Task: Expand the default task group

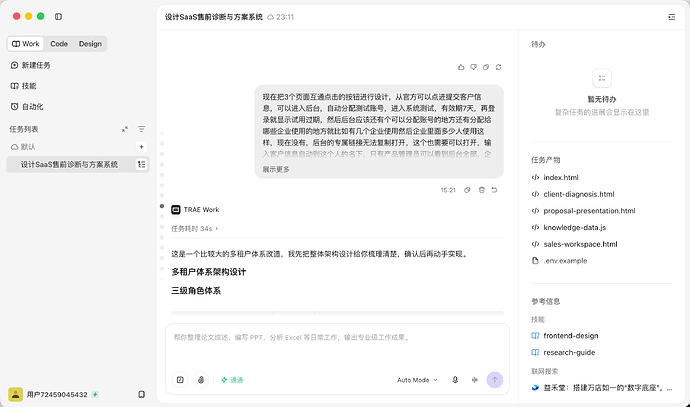Action: click(x=23, y=147)
